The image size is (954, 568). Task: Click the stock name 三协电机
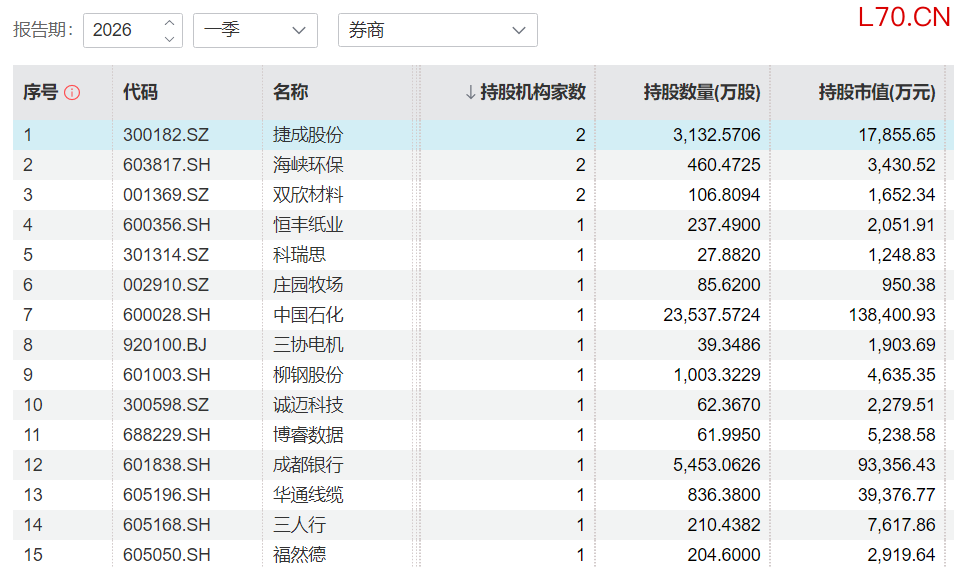(x=308, y=345)
